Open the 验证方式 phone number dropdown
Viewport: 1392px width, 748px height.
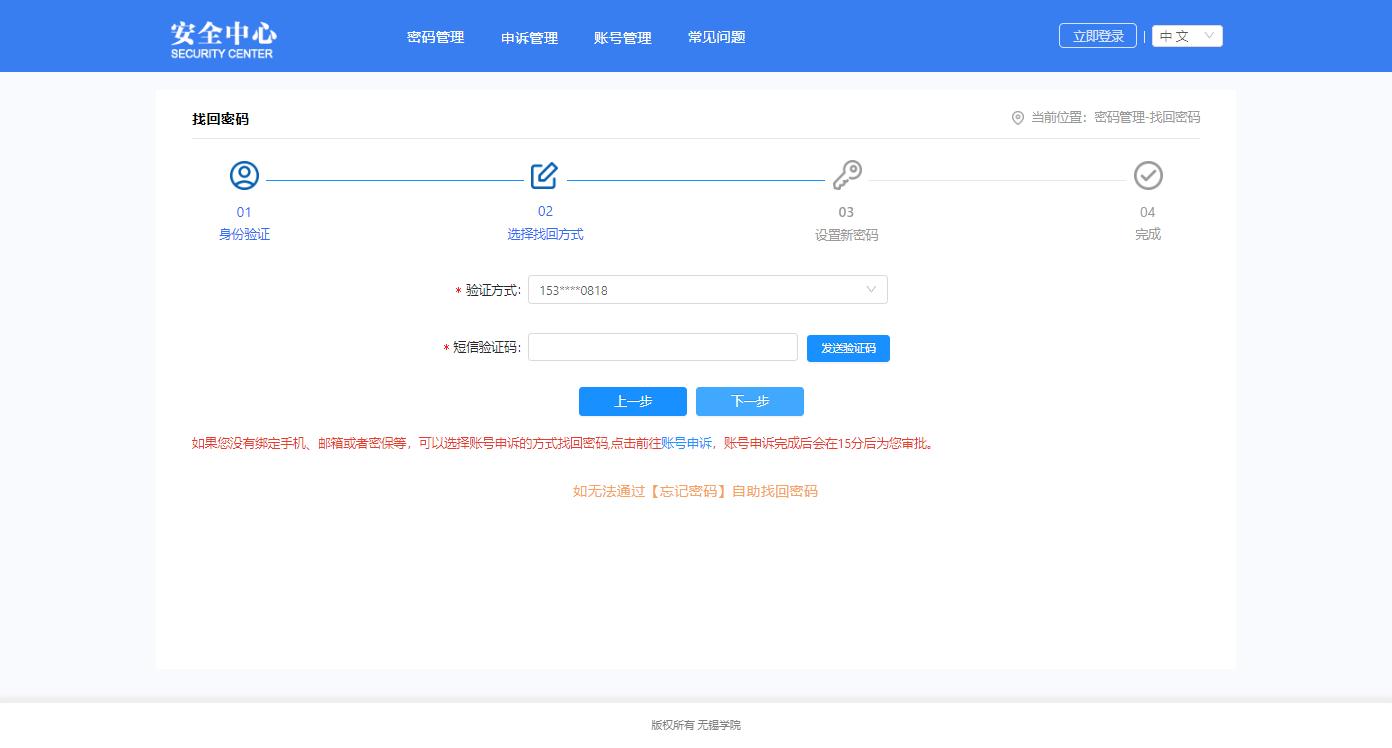pos(706,290)
